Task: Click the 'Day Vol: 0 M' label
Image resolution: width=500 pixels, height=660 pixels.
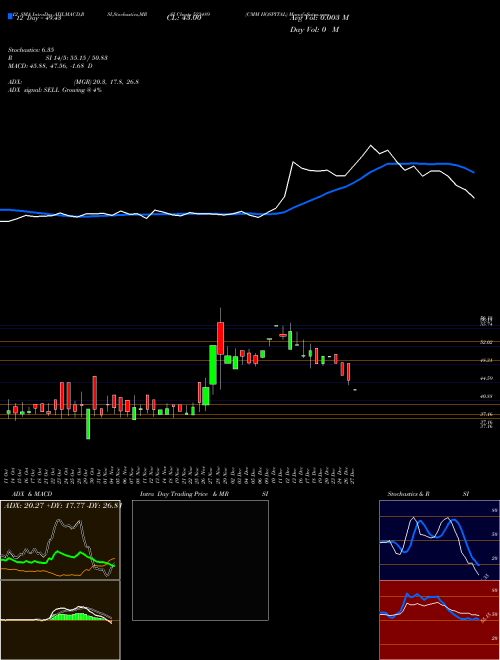Action: coord(314,30)
